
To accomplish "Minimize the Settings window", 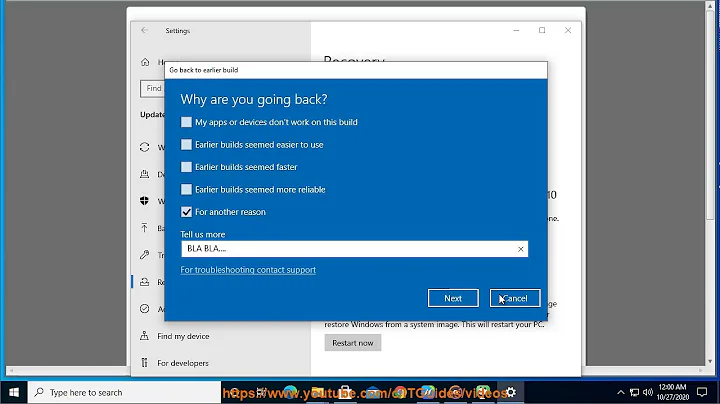I will point(517,30).
